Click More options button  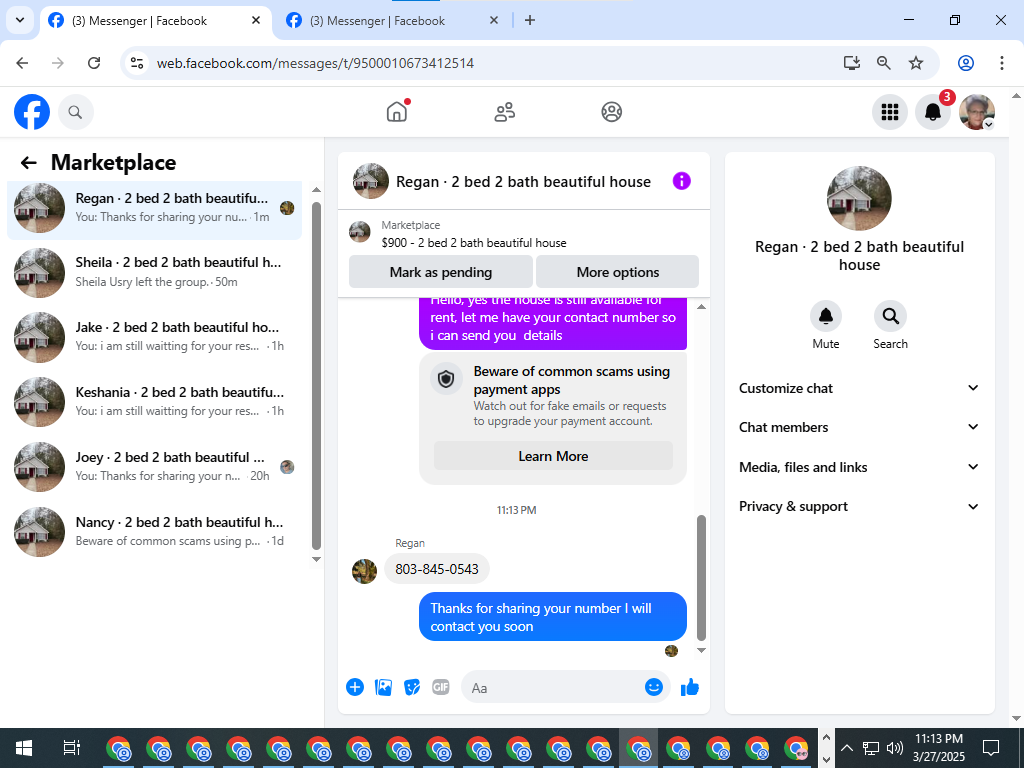tap(618, 272)
